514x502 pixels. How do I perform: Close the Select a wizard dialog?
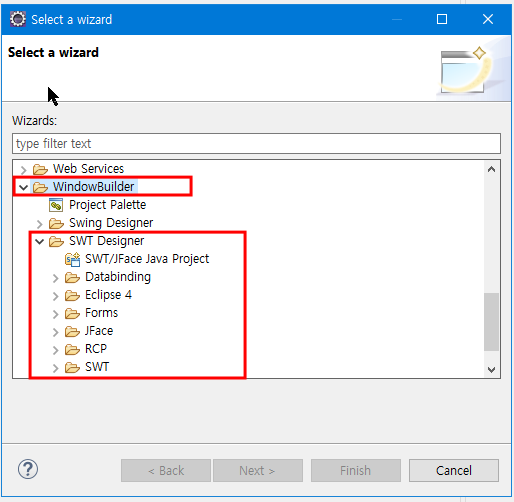488,19
